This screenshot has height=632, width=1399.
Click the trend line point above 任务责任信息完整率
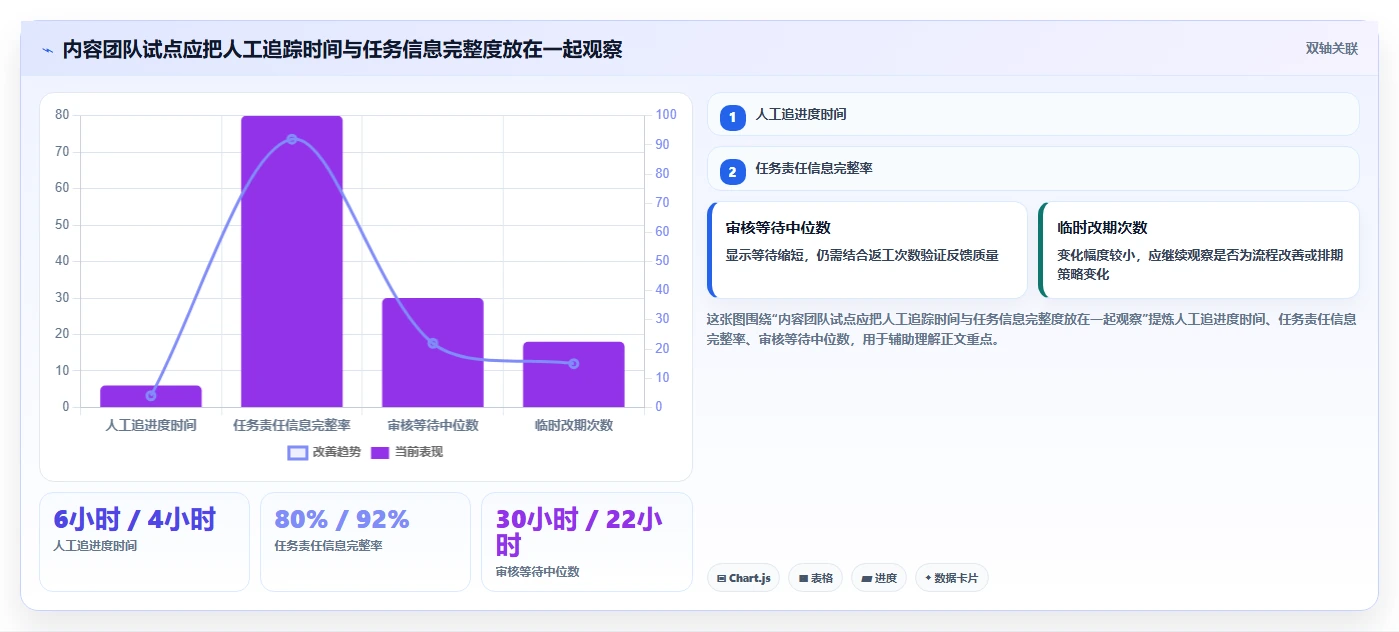point(292,139)
